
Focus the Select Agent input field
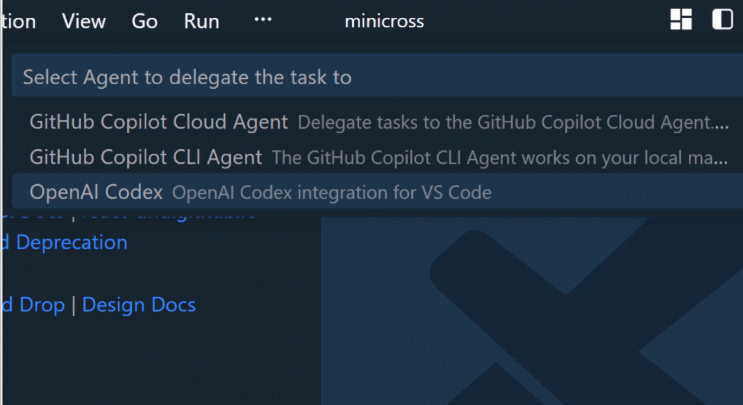click(377, 77)
